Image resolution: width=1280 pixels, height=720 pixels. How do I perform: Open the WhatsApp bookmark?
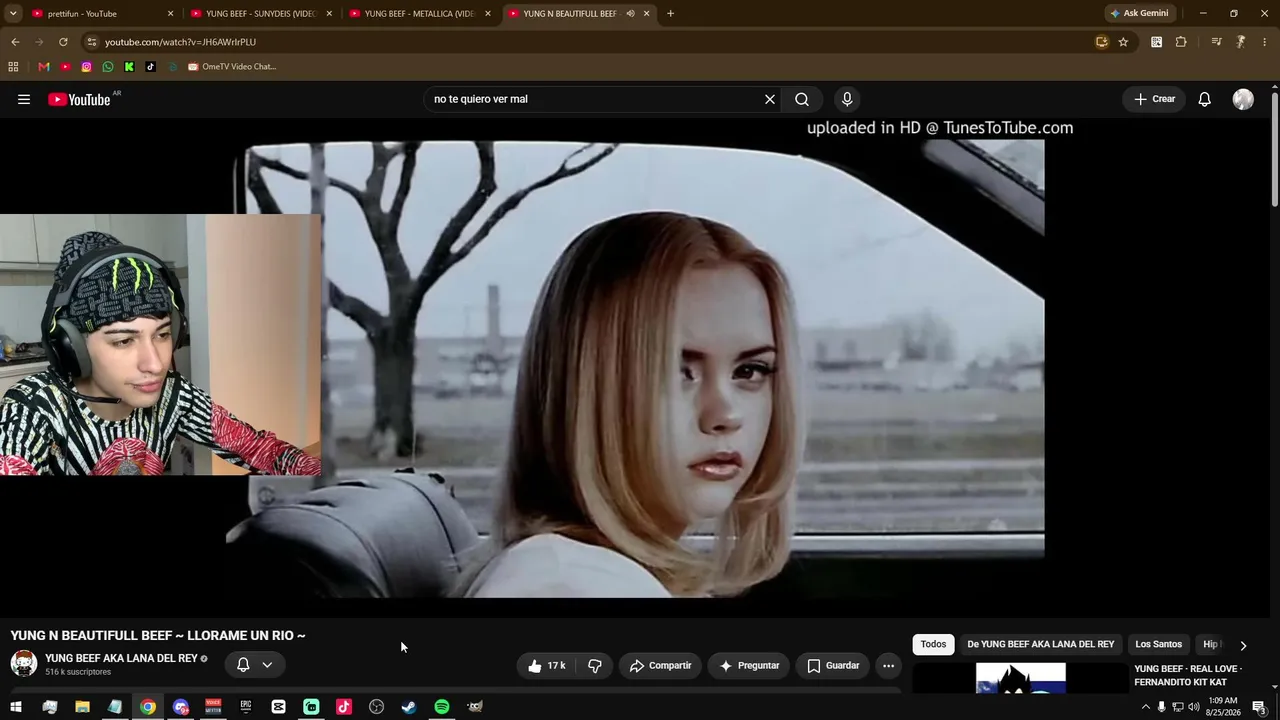(x=108, y=67)
